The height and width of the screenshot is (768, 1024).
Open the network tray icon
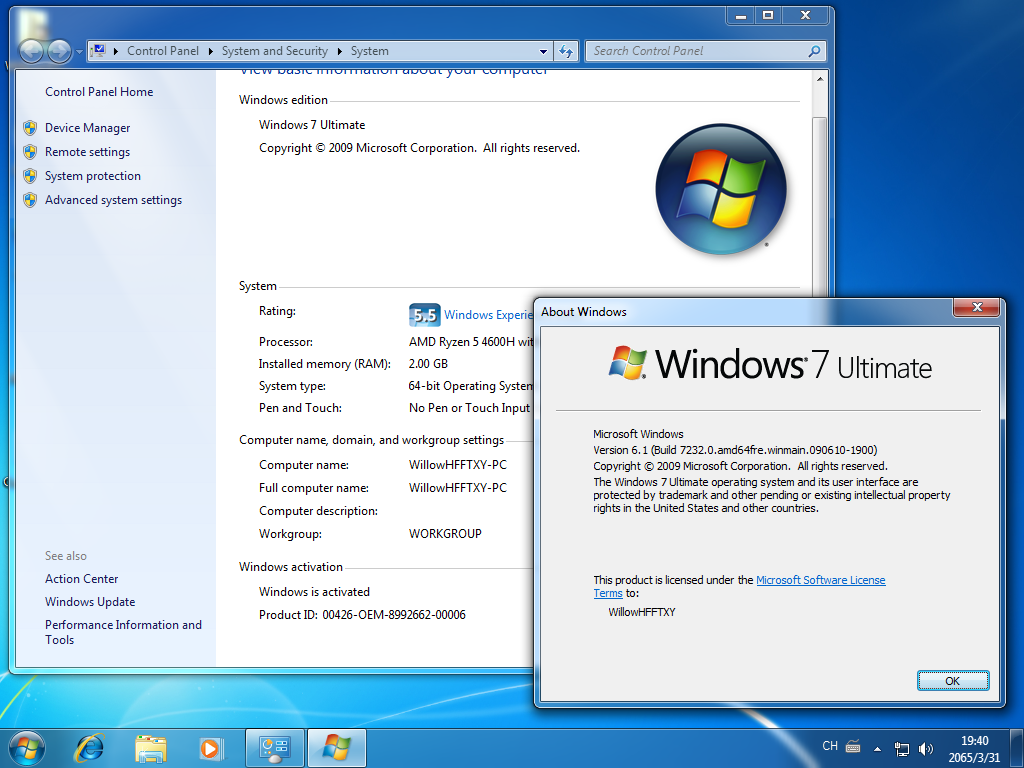point(902,748)
